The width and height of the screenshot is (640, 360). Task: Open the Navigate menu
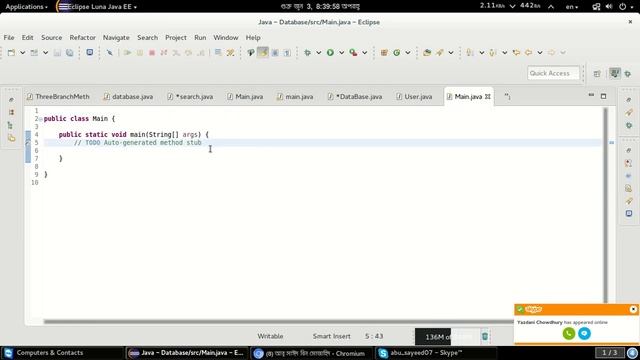(116, 38)
